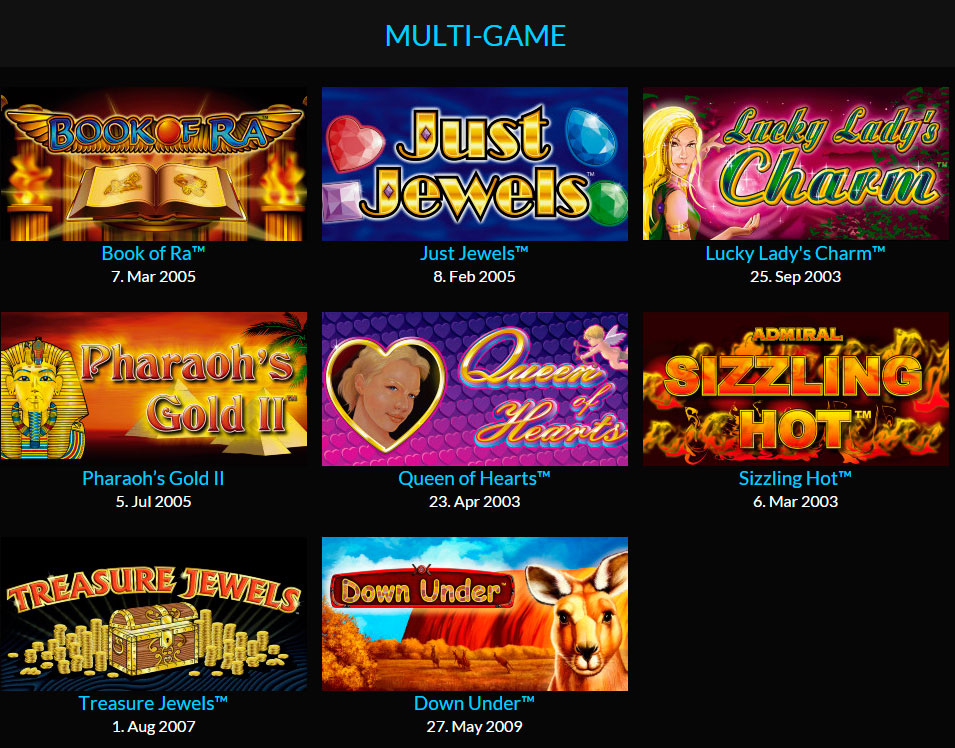Open the Lucky Lady's Charm banner image
The width and height of the screenshot is (955, 748).
pos(795,164)
